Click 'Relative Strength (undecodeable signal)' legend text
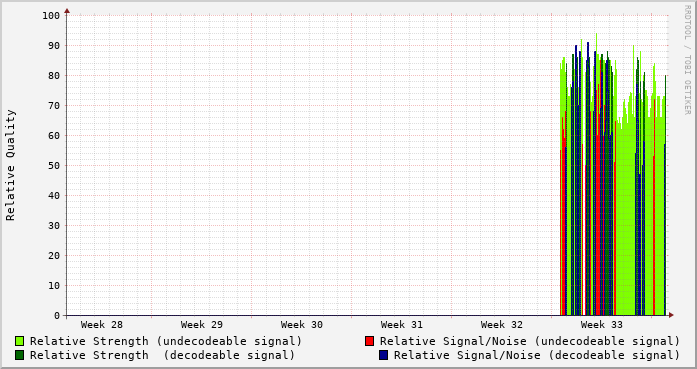 (x=166, y=341)
